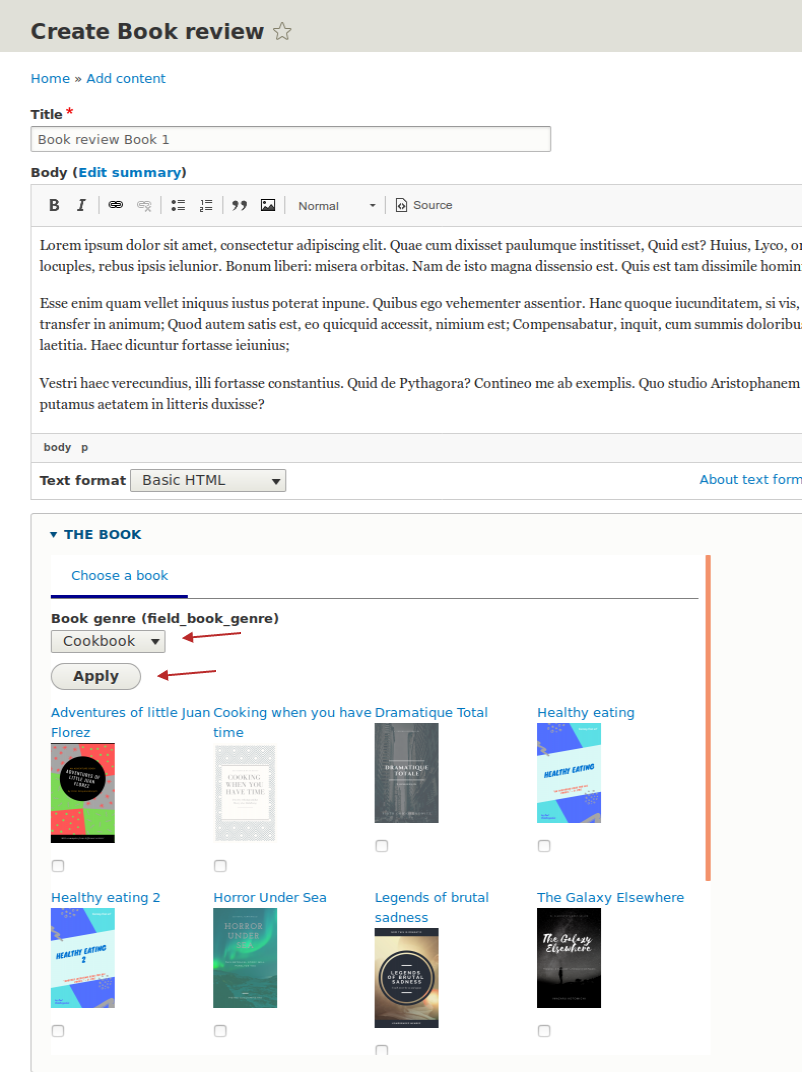Select the Choose a book tab
The width and height of the screenshot is (802, 1072).
(x=119, y=576)
